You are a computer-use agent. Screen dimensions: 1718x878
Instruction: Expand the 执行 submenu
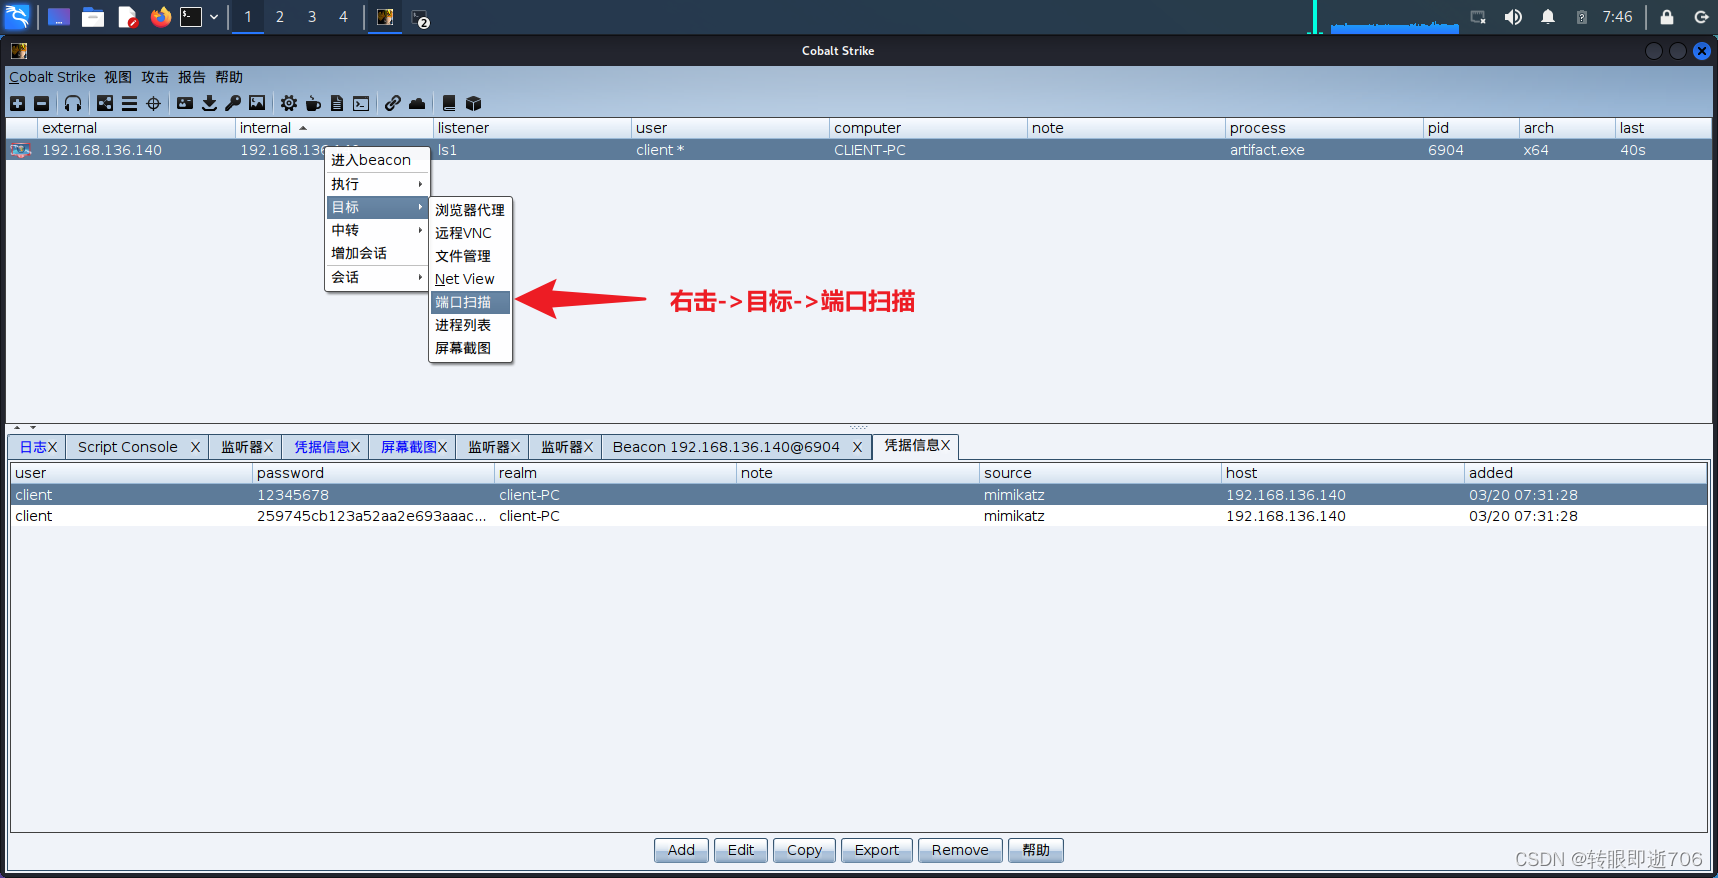(377, 184)
